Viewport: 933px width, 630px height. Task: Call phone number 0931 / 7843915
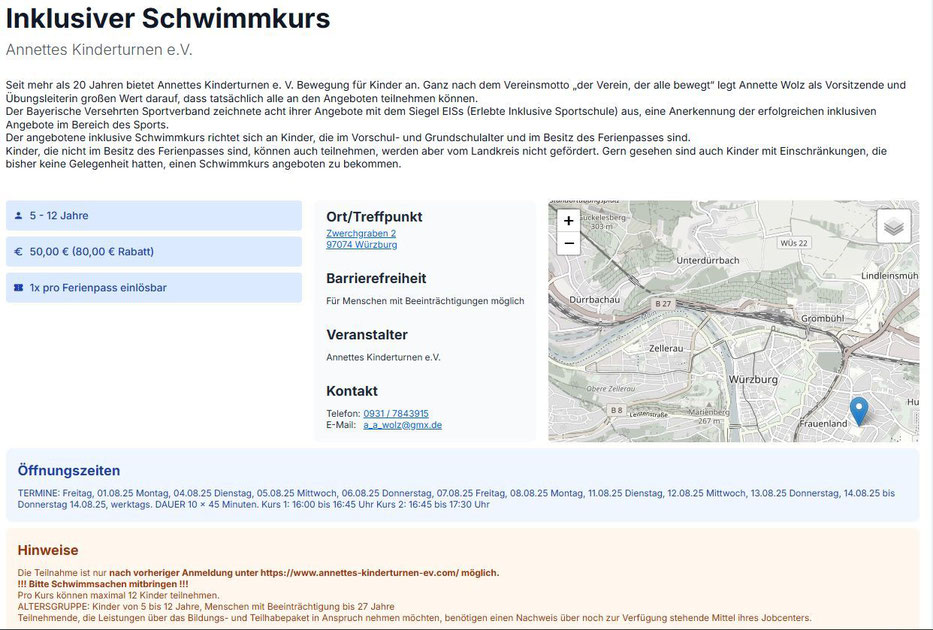(x=396, y=413)
